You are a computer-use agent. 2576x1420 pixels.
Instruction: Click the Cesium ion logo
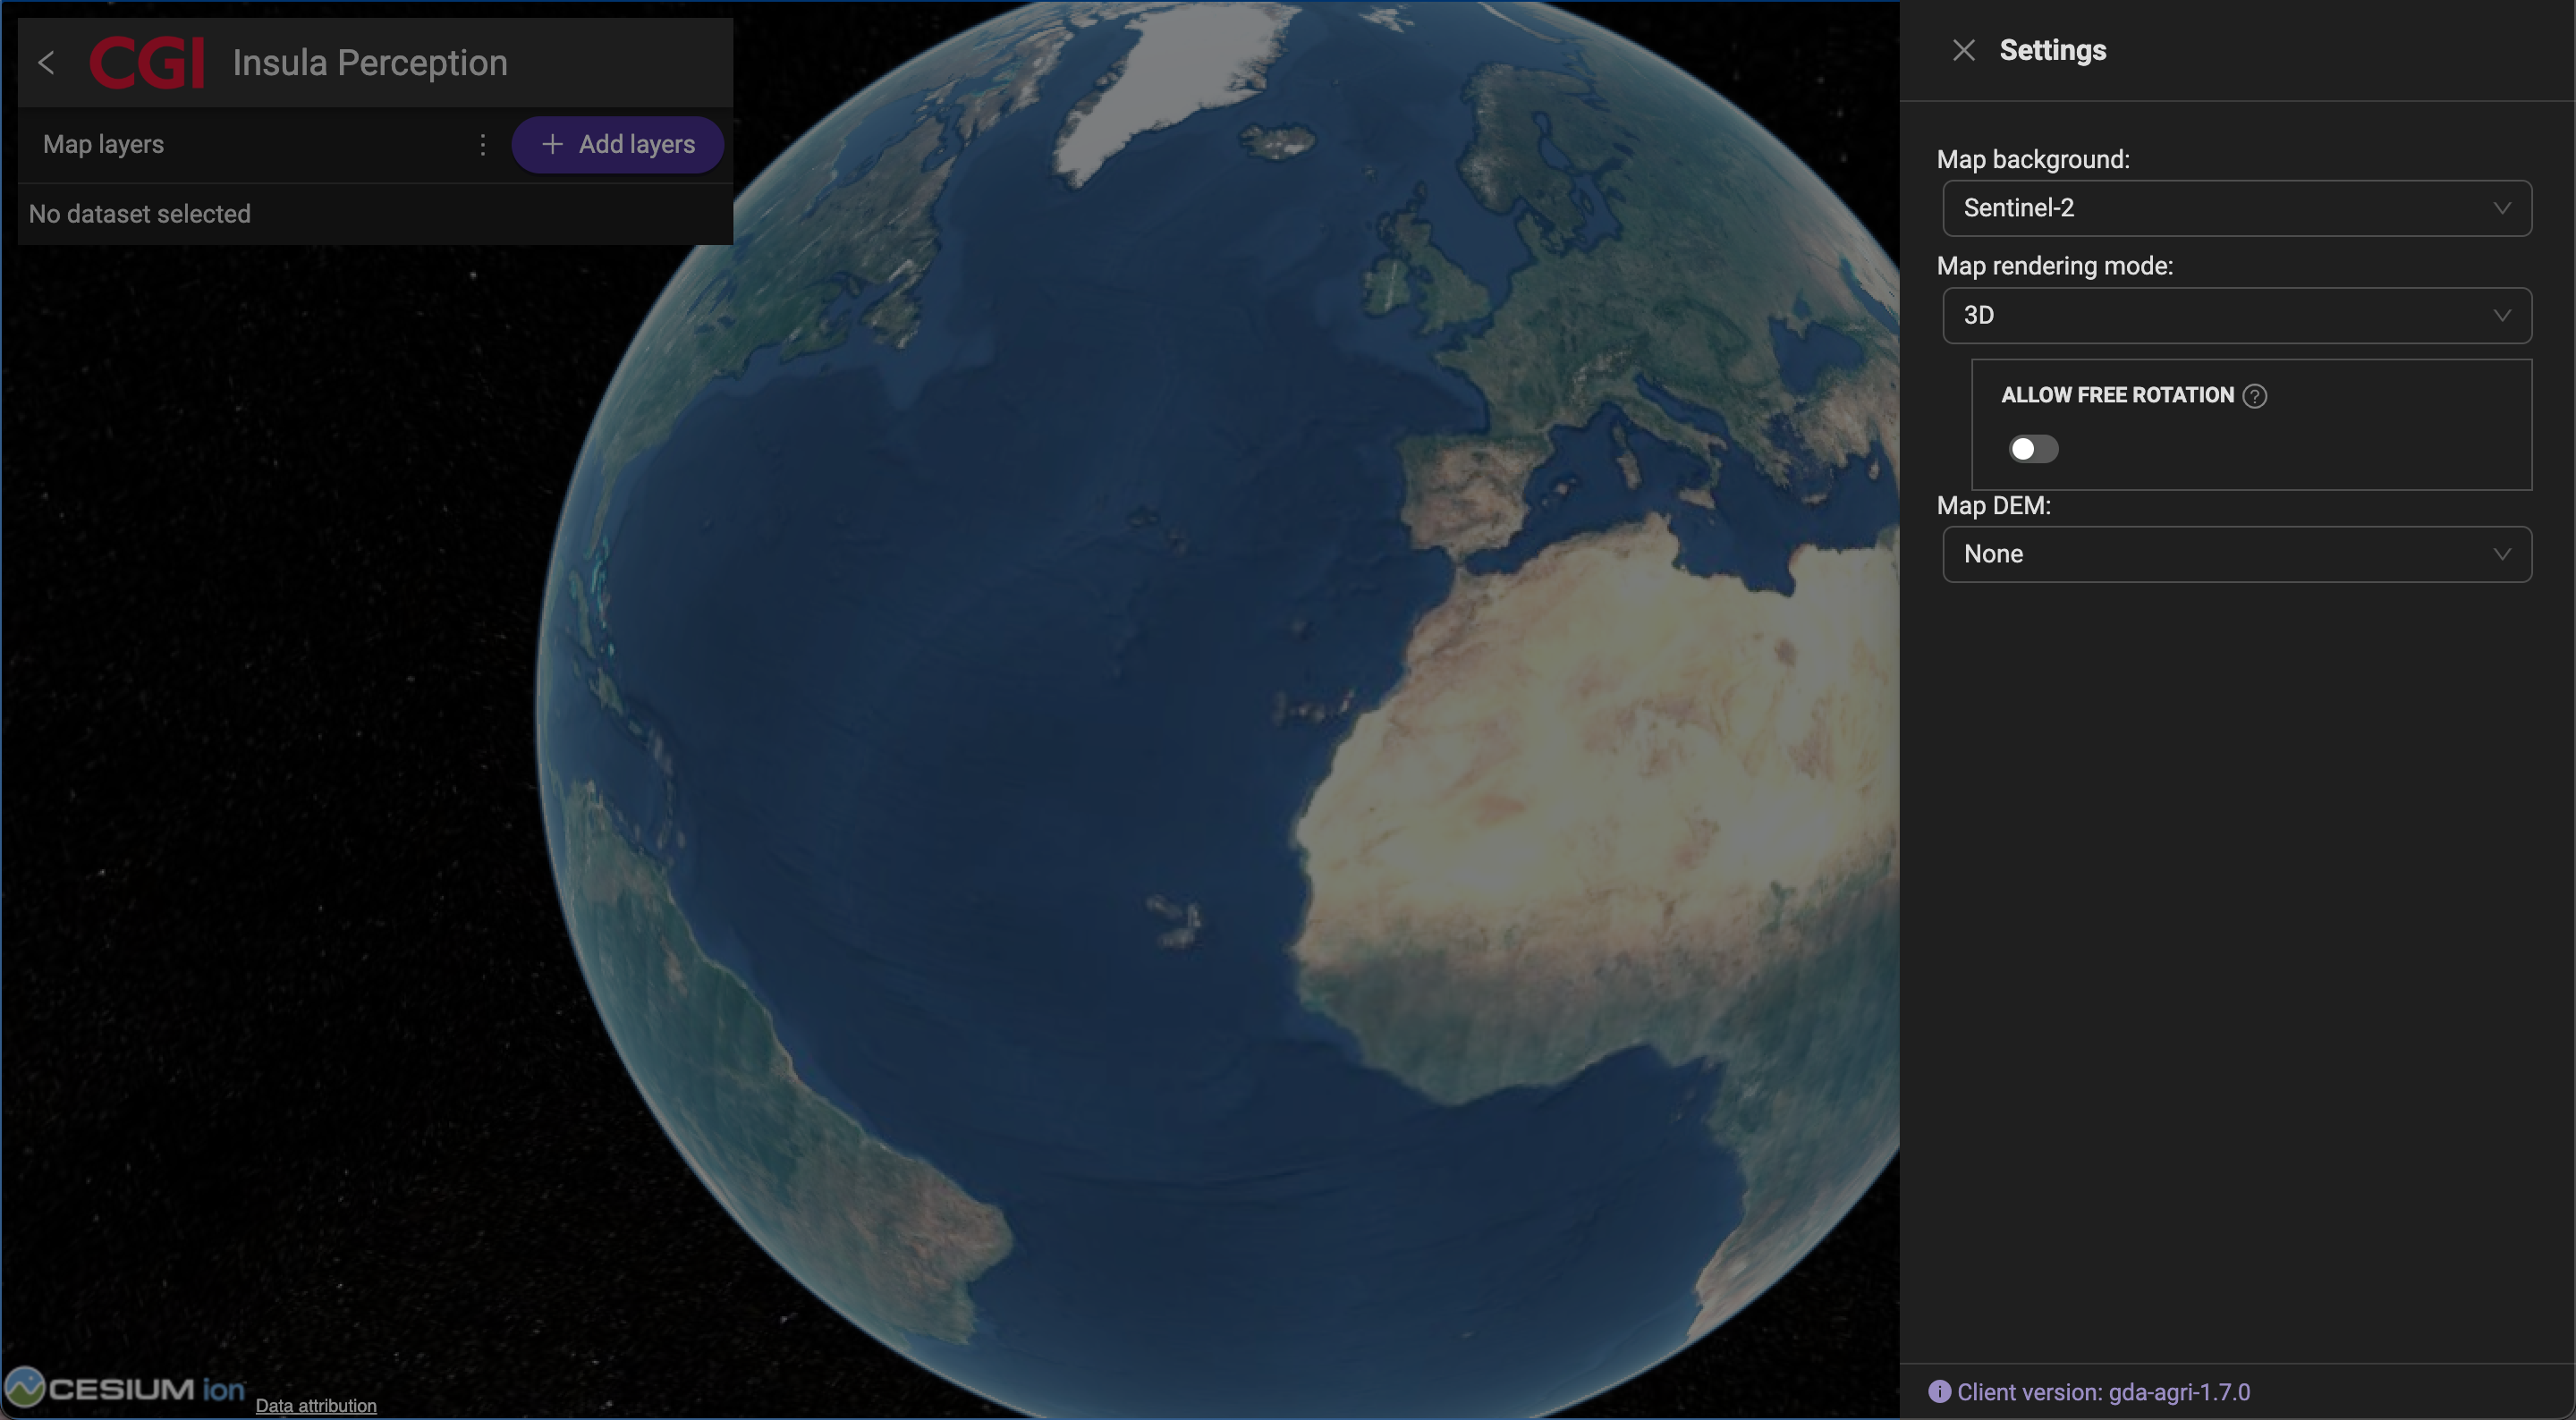pos(125,1388)
